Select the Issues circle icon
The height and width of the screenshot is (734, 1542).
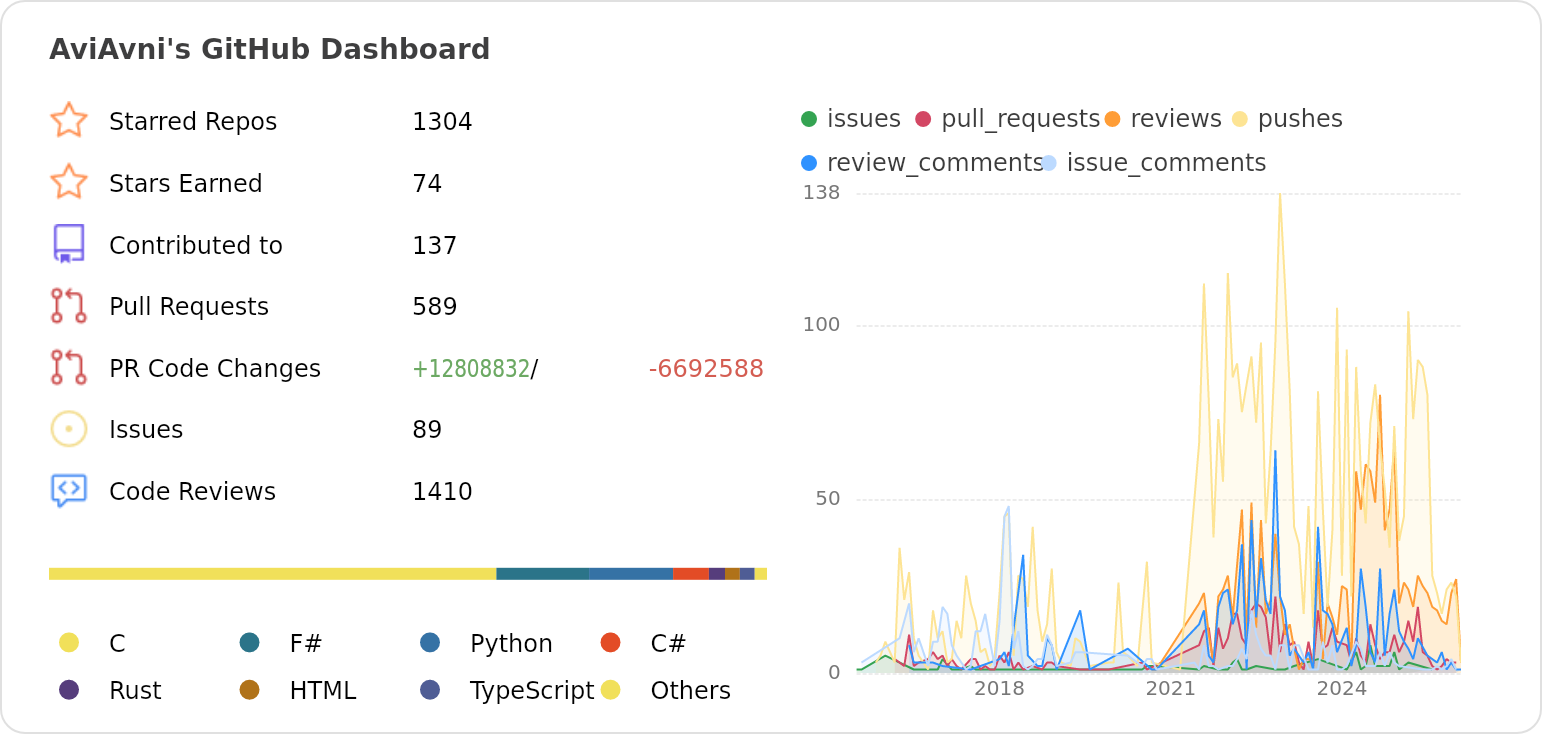[x=70, y=428]
